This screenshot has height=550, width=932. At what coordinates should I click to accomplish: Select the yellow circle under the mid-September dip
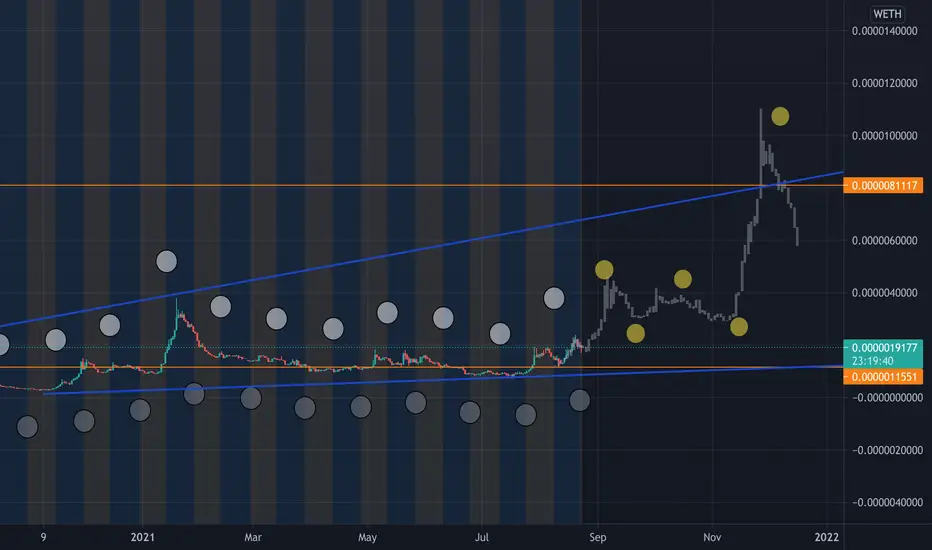click(635, 333)
